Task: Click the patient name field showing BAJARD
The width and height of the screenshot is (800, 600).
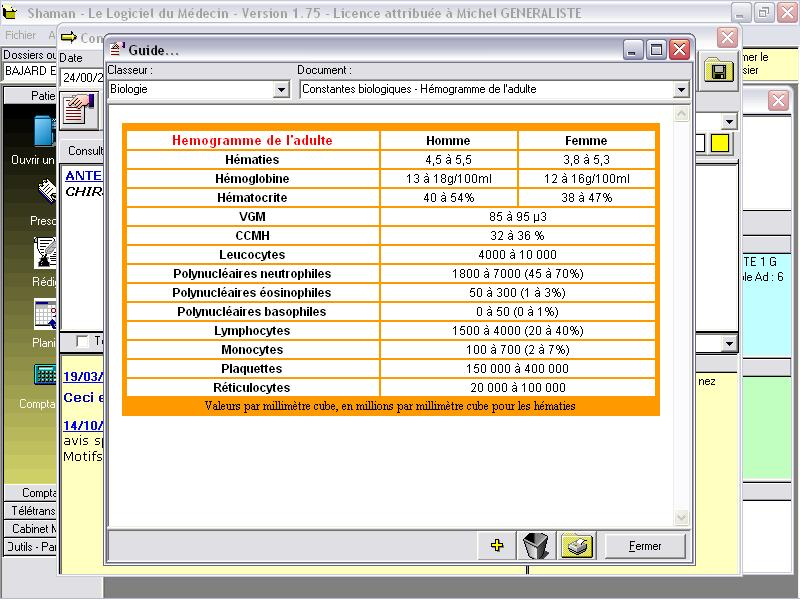Action: 30,71
